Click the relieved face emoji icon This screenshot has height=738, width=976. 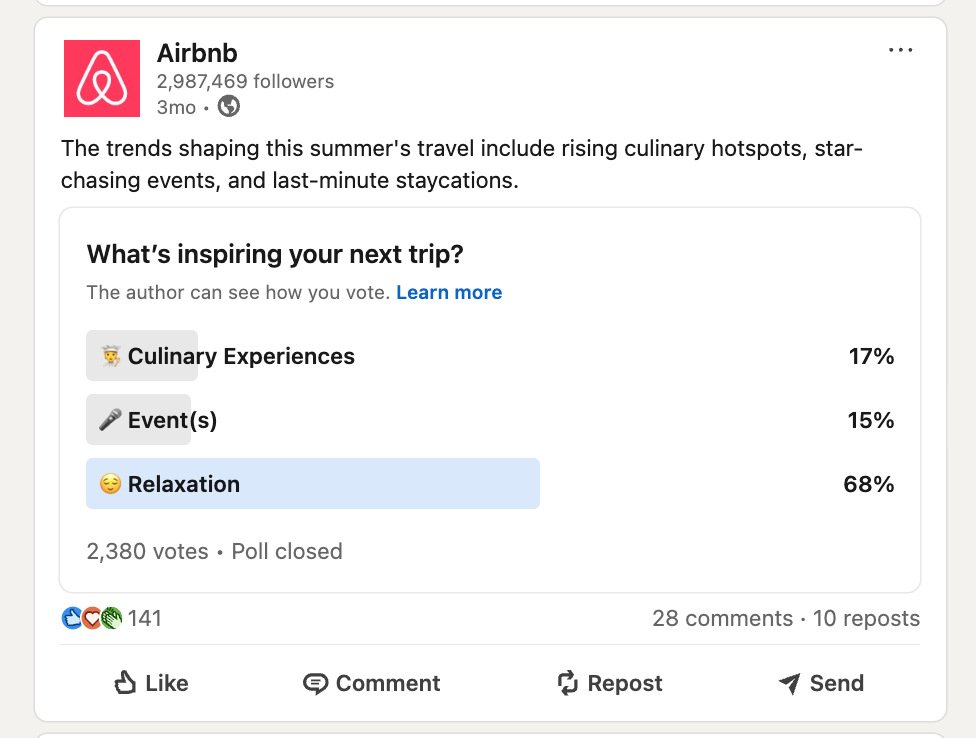(110, 484)
